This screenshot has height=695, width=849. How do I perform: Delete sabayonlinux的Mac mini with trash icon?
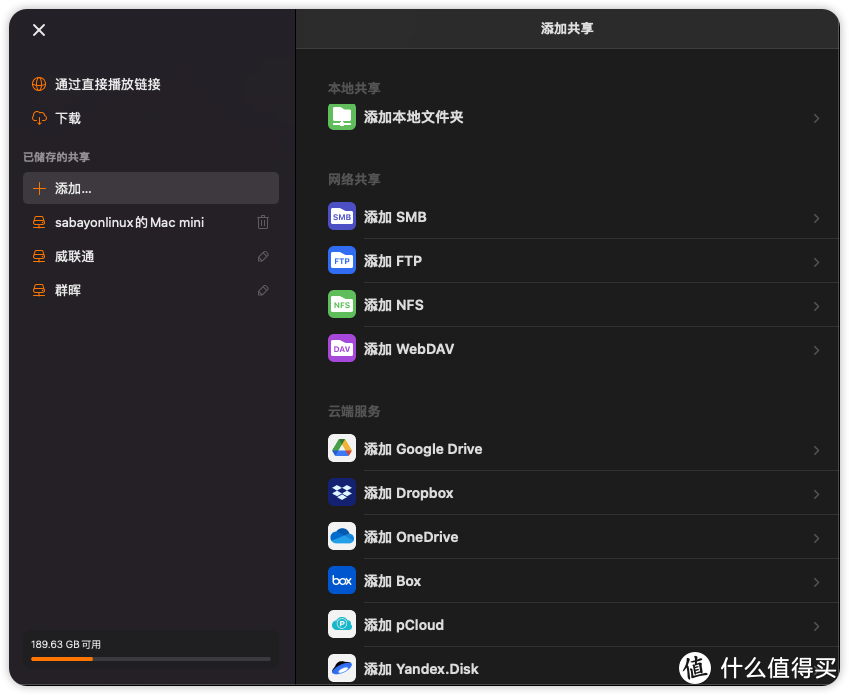point(263,222)
